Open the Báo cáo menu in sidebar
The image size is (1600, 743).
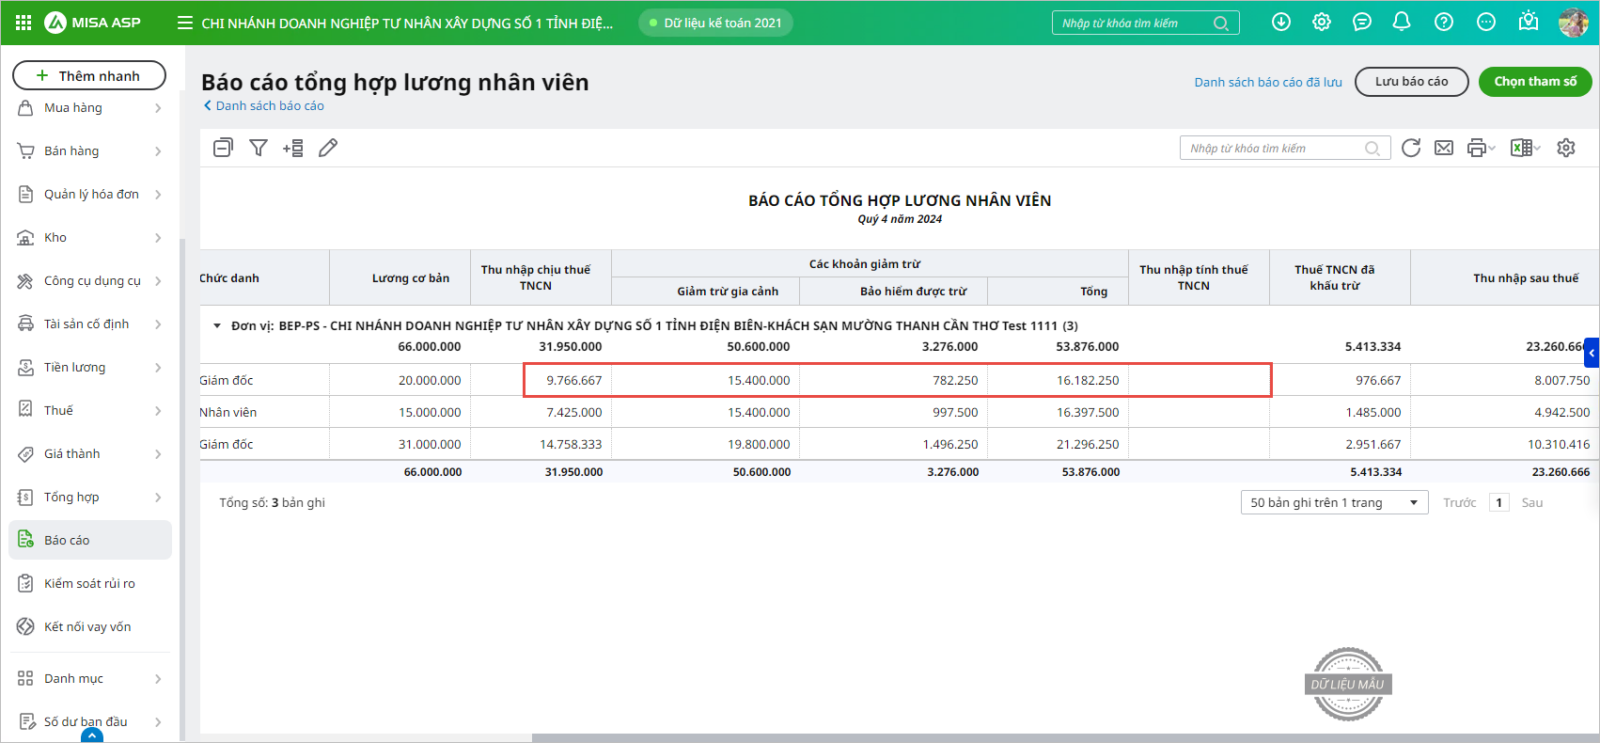[90, 540]
